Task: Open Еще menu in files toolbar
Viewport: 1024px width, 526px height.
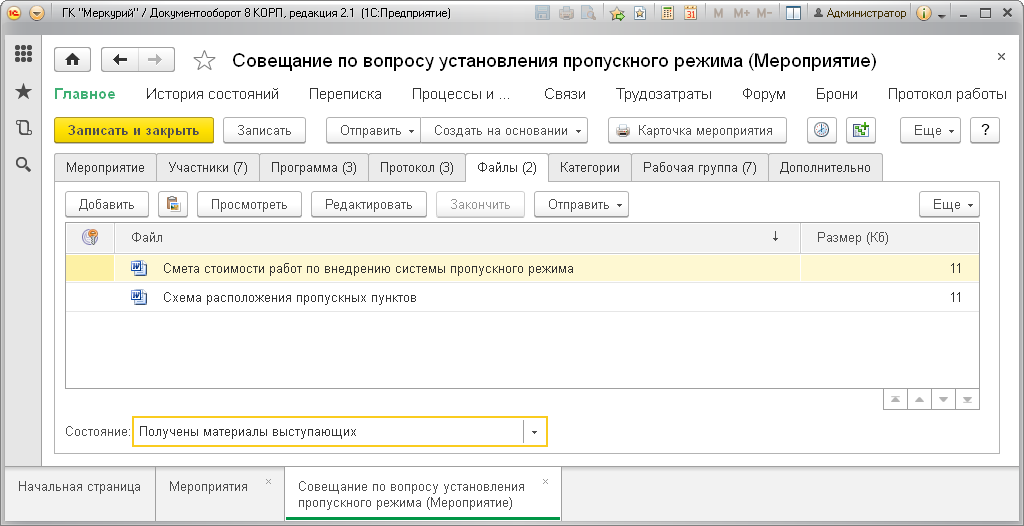Action: click(950, 204)
